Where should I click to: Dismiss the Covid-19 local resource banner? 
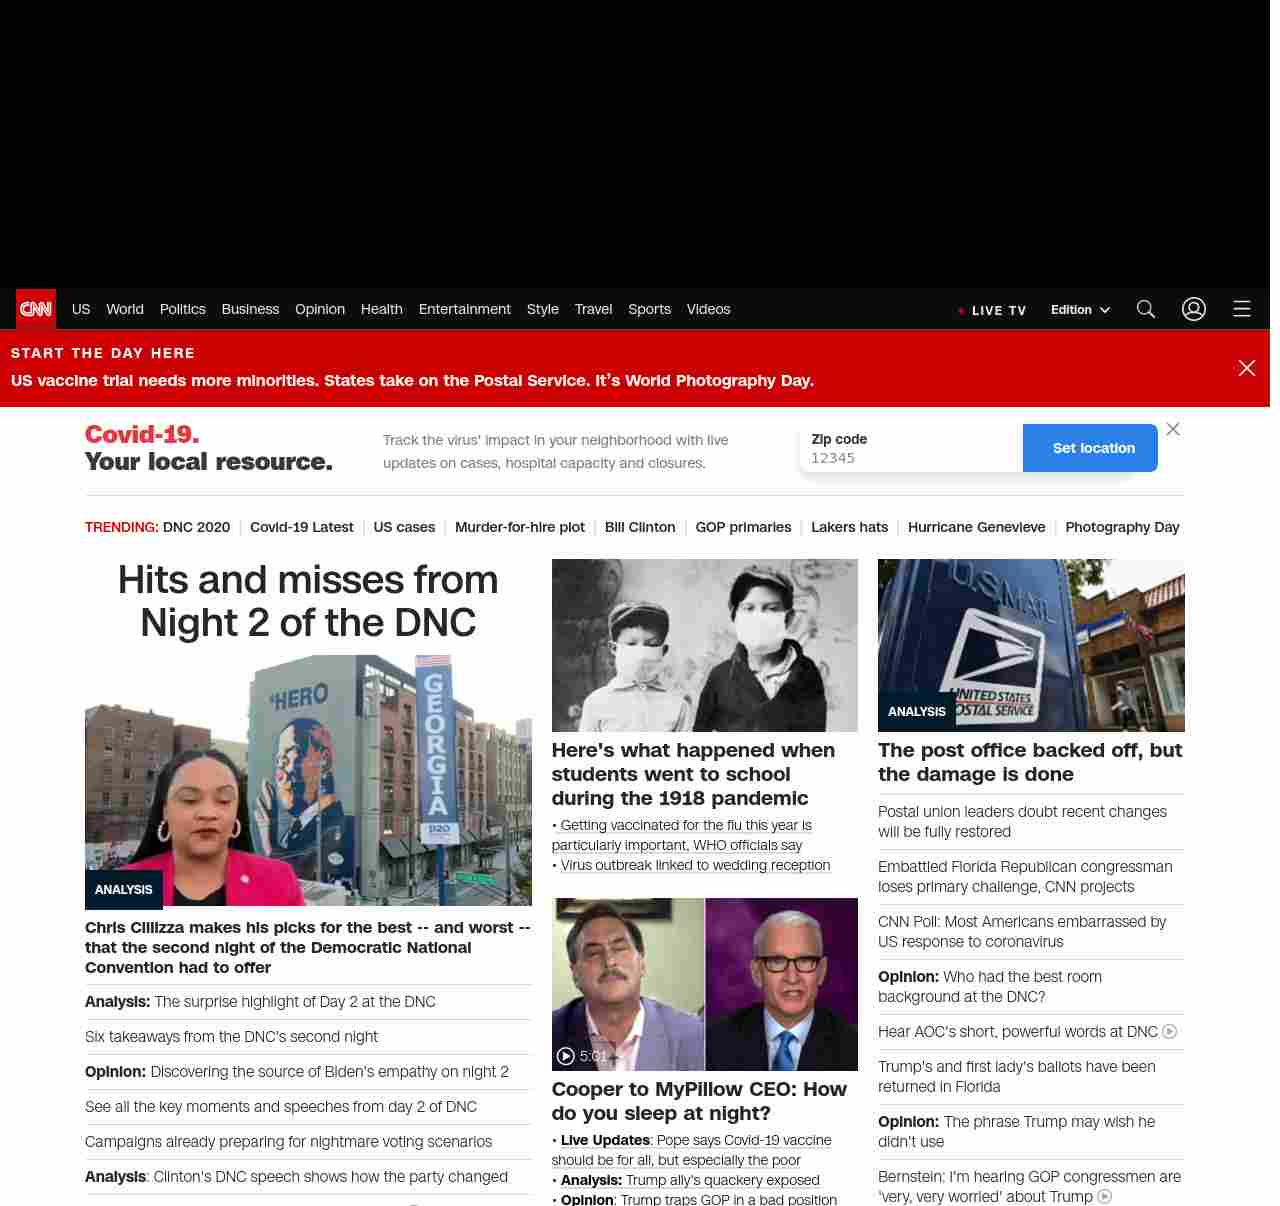(1173, 429)
